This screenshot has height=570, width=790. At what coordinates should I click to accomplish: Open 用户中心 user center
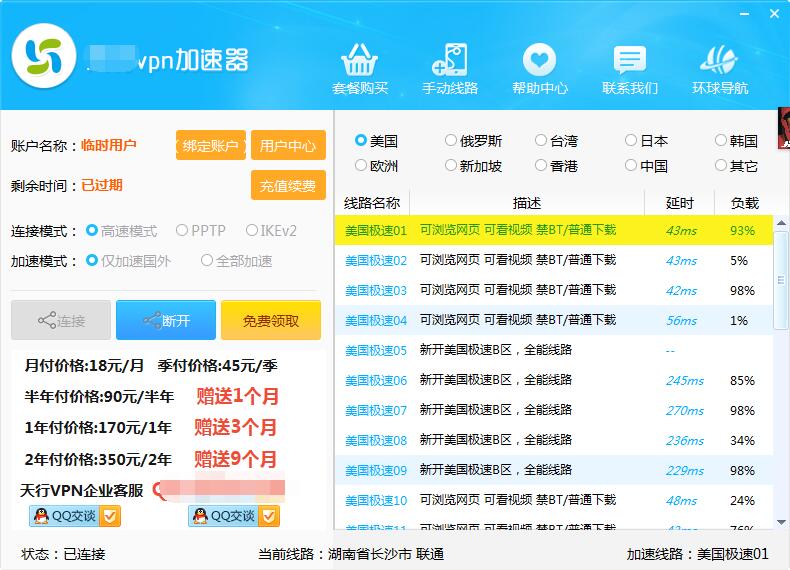pos(288,146)
